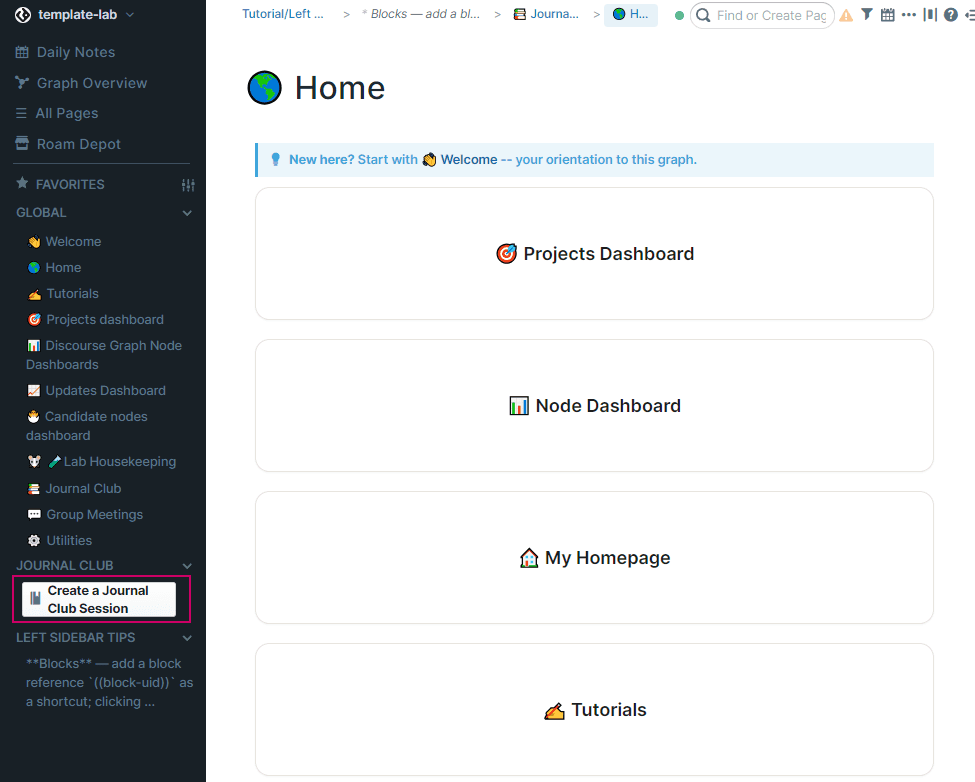Open the Home shortcut in sidebar

(54, 267)
